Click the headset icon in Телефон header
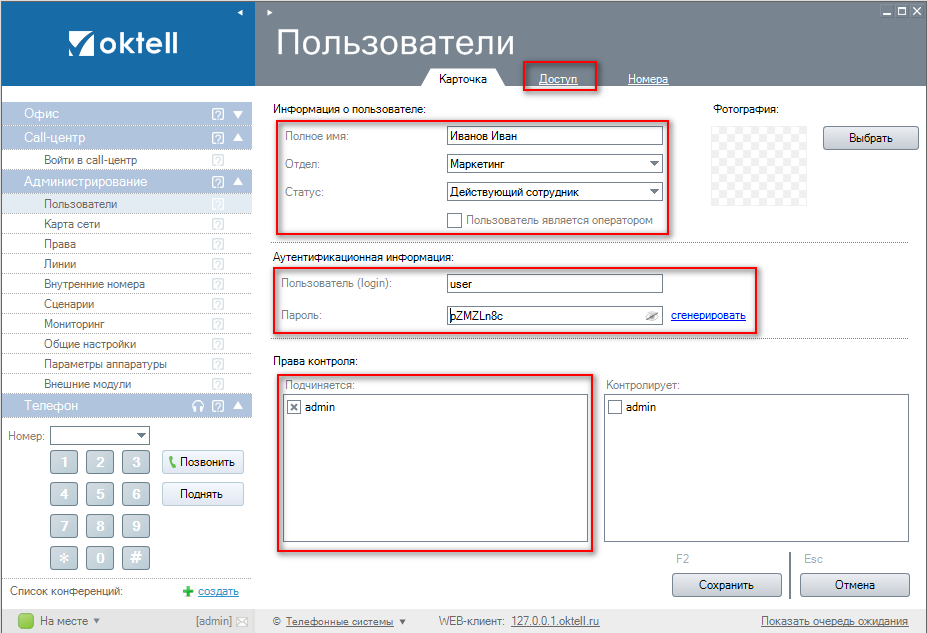This screenshot has height=633, width=927. point(198,406)
